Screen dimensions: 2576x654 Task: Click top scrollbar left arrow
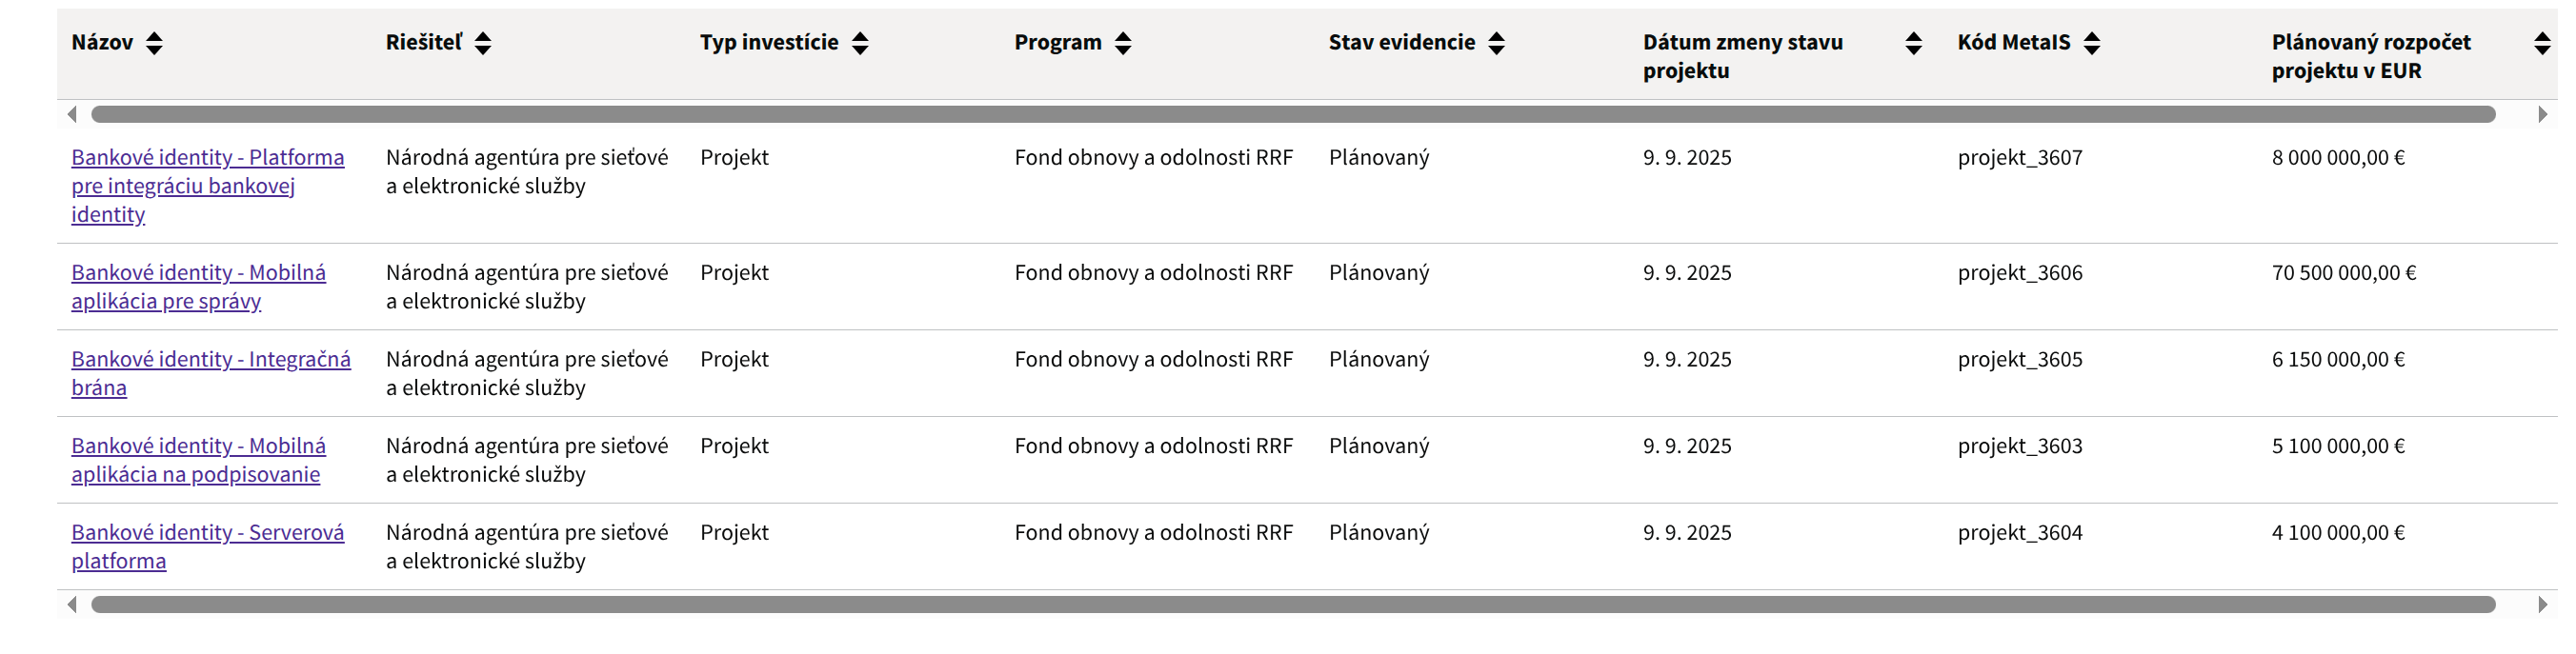(72, 115)
